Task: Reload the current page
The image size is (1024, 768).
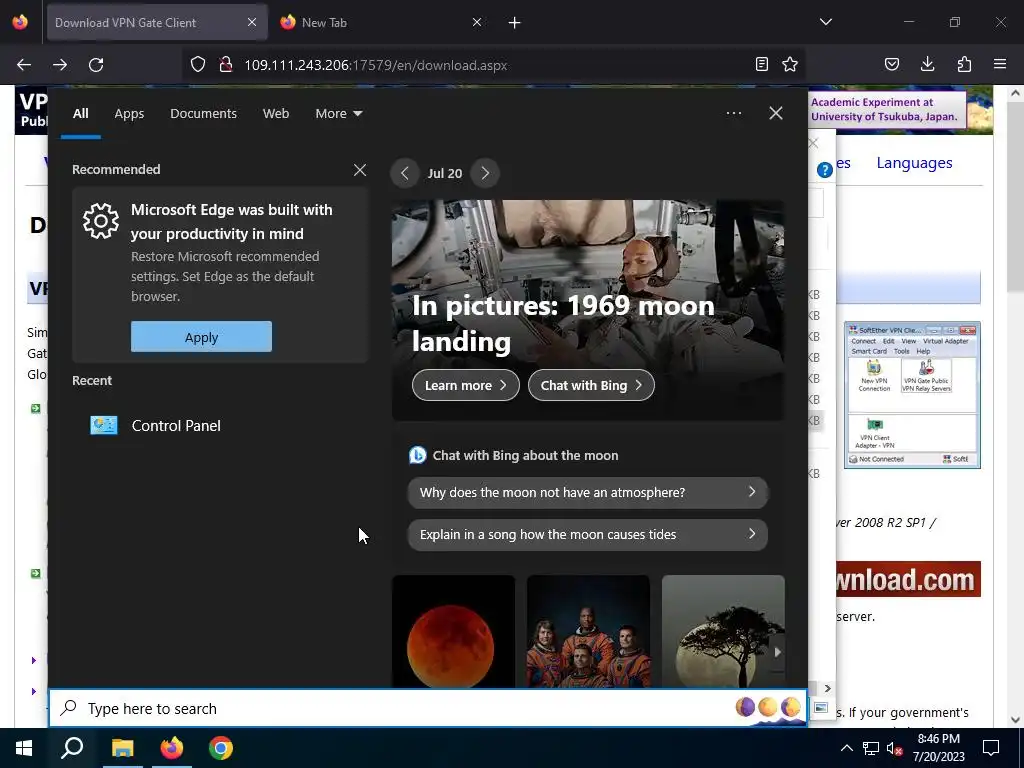Action: coord(96,65)
